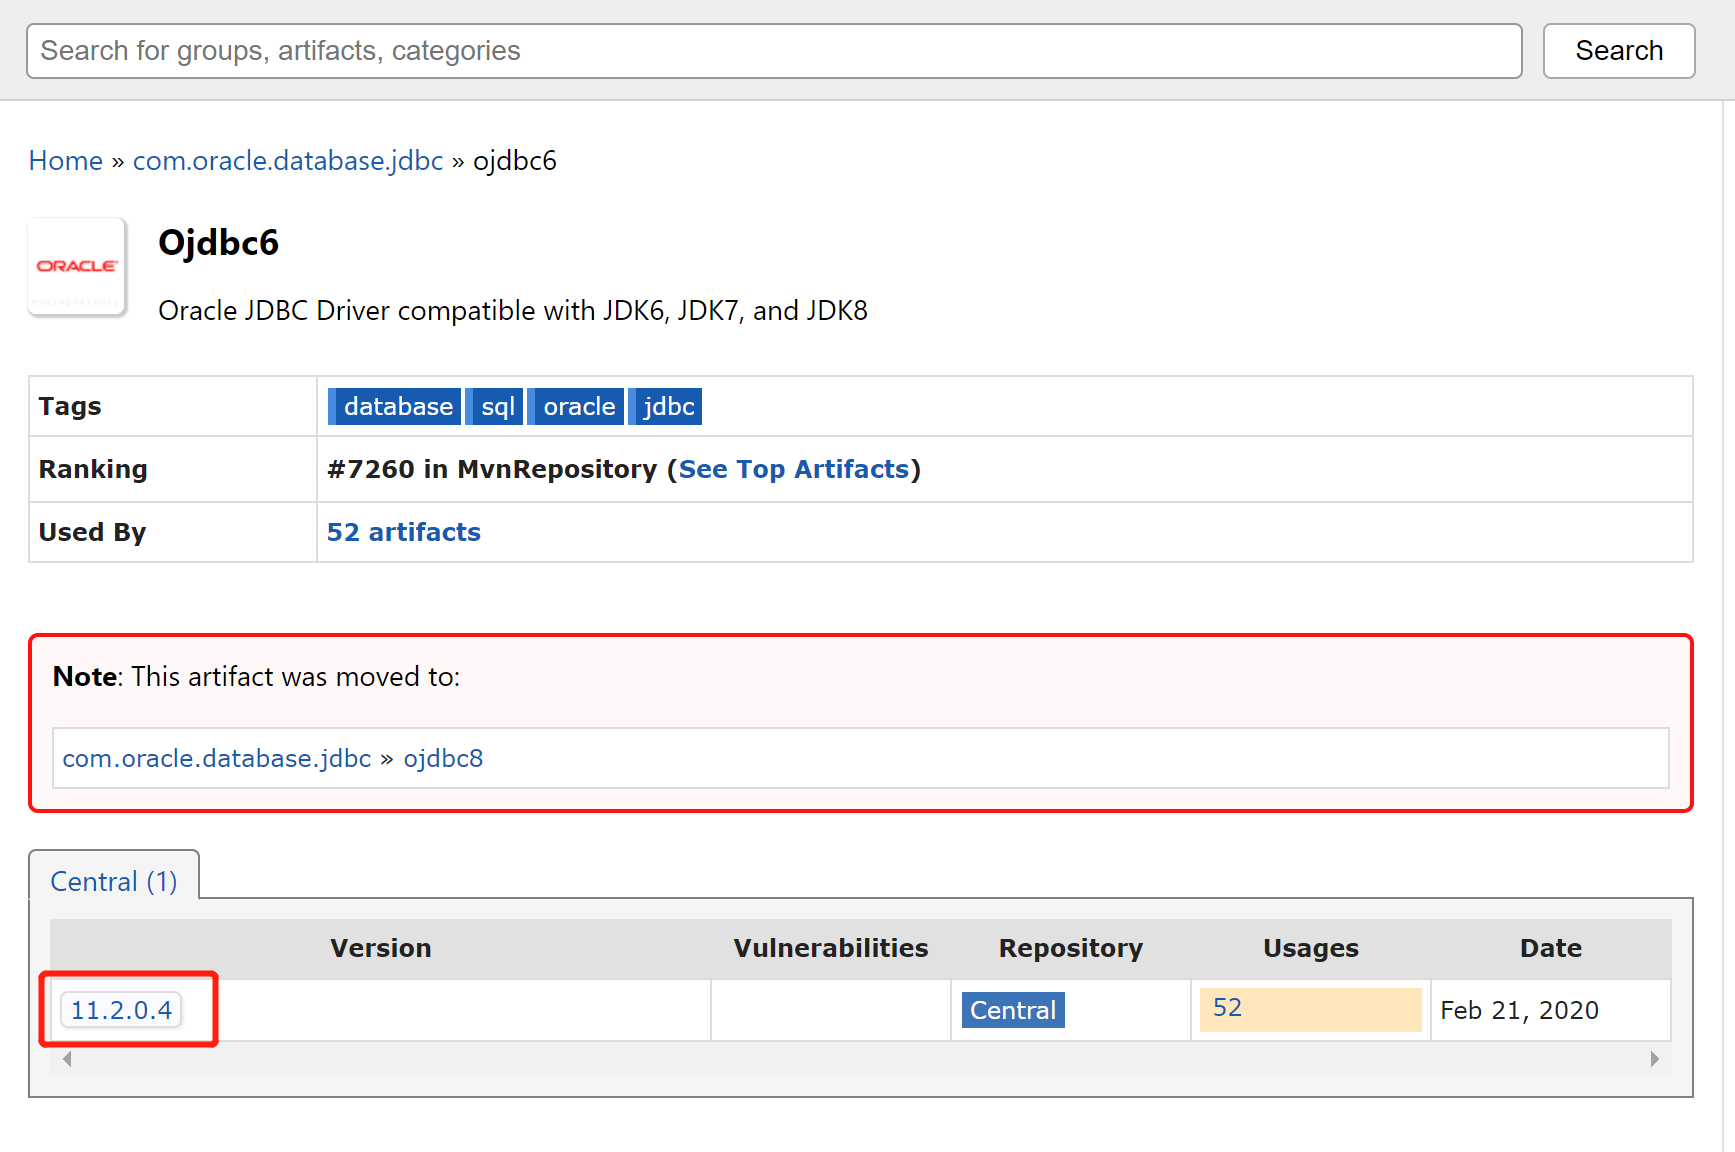The height and width of the screenshot is (1152, 1735).
Task: Click the ojdbc6 breadcrumb text
Action: (515, 161)
